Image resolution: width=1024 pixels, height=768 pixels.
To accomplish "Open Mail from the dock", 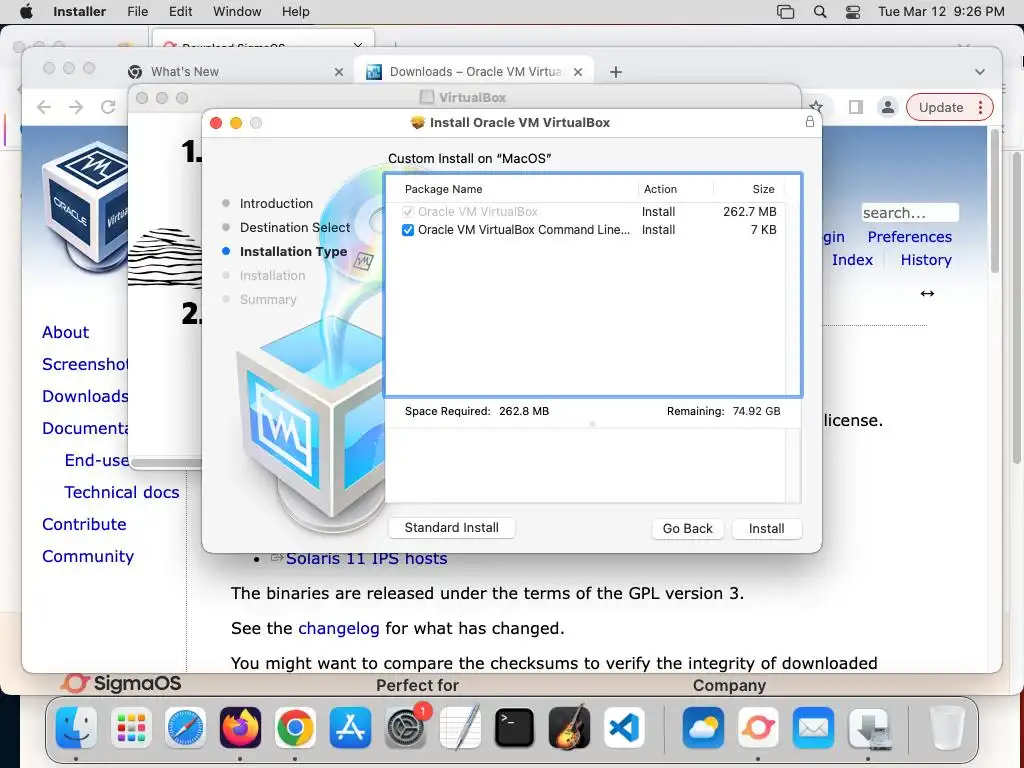I will (813, 728).
